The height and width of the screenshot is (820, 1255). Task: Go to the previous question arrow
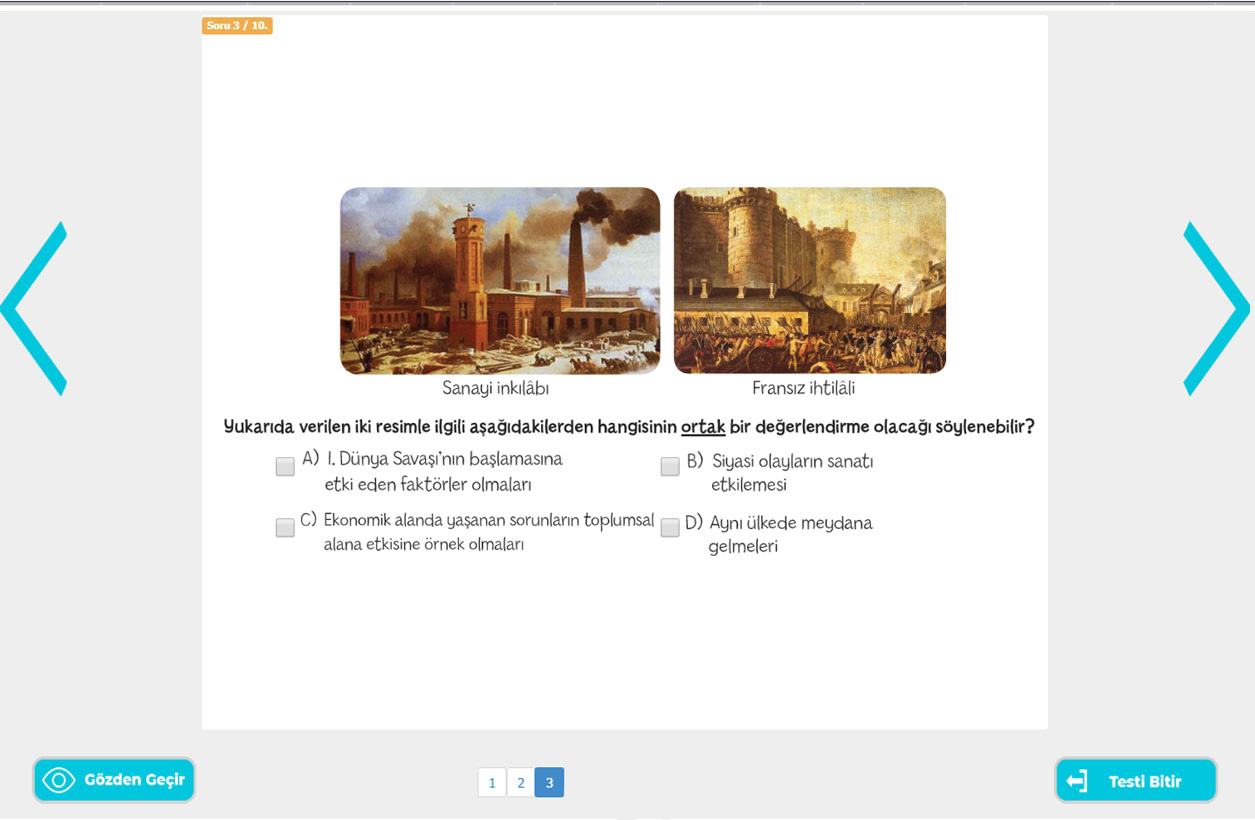pyautogui.click(x=34, y=308)
